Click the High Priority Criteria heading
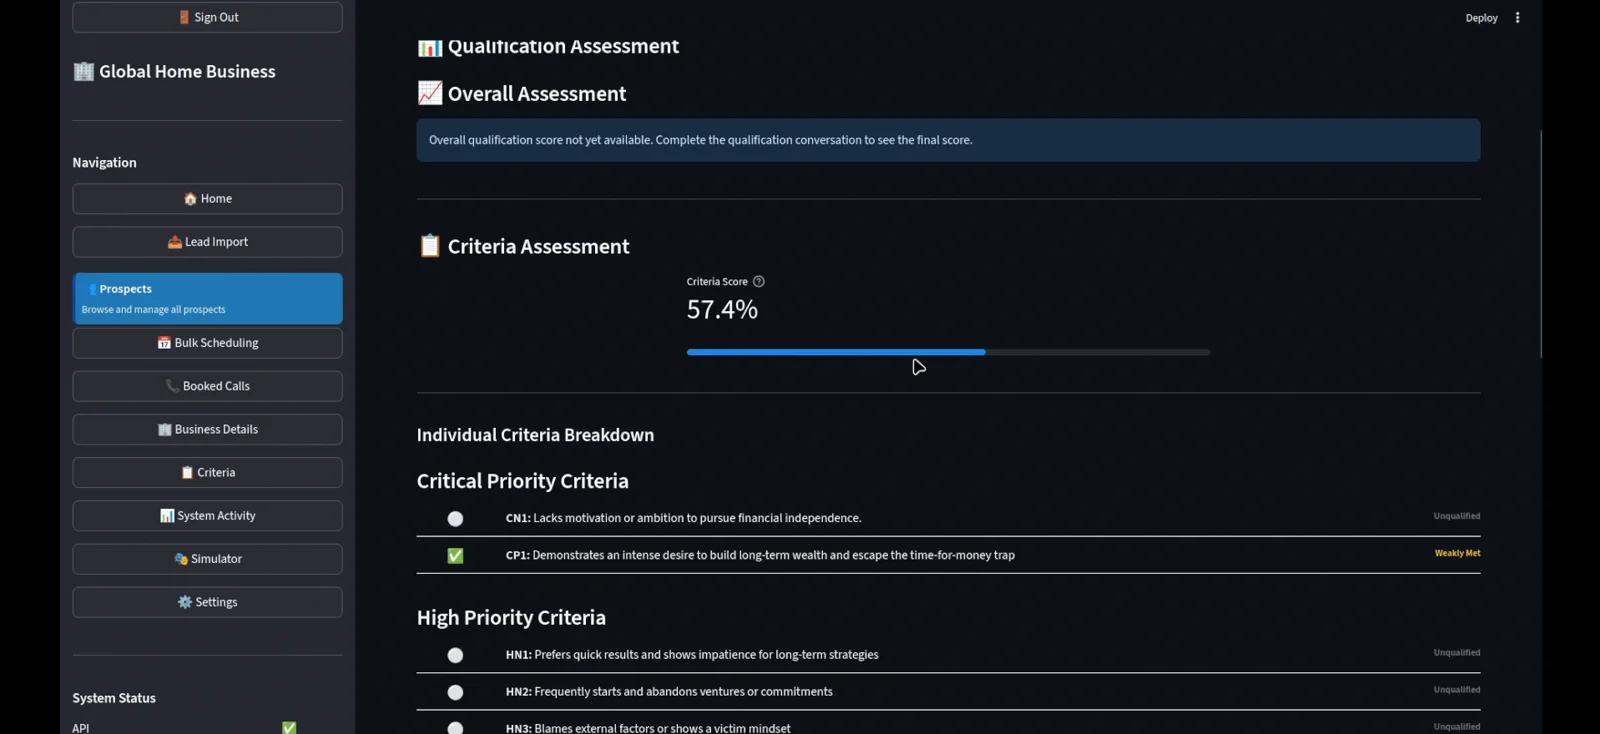Screen dimensions: 1600x734 [x=511, y=618]
